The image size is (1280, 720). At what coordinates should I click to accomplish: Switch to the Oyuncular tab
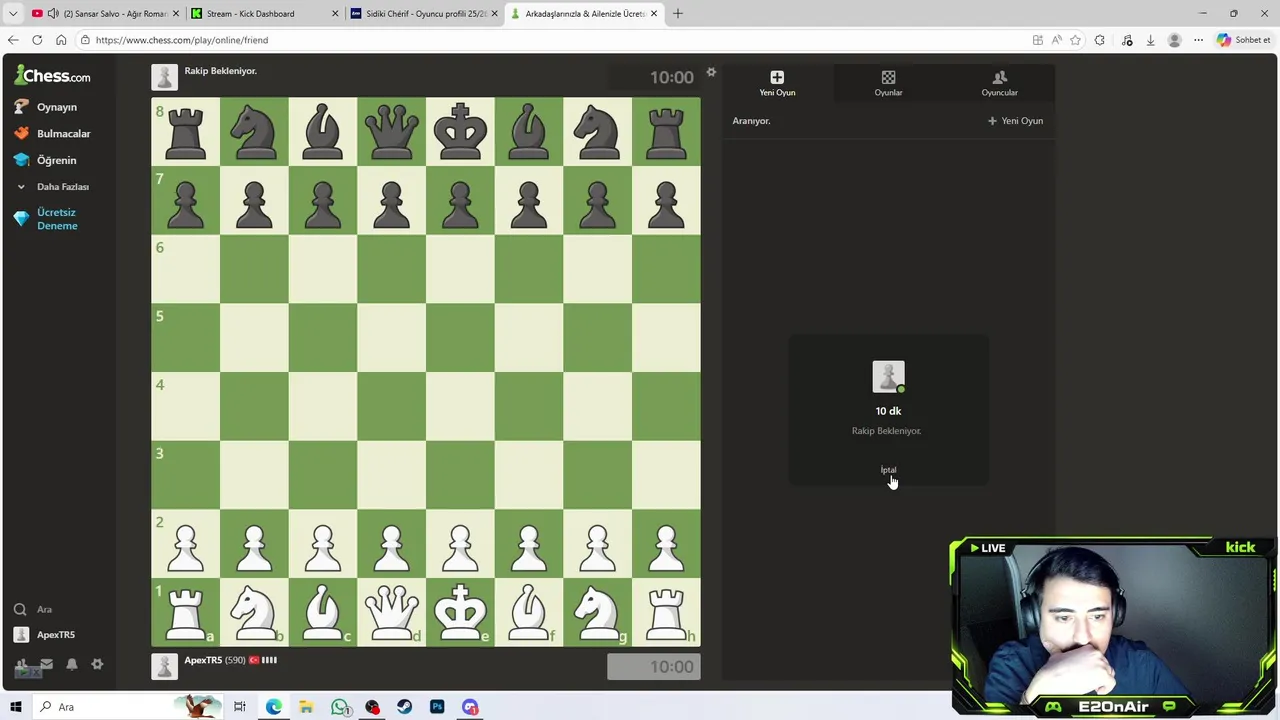coord(999,83)
